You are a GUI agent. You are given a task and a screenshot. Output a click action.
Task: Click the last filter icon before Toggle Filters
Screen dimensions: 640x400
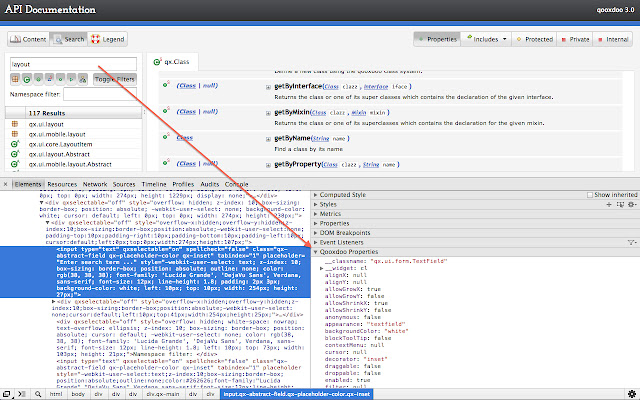click(83, 78)
